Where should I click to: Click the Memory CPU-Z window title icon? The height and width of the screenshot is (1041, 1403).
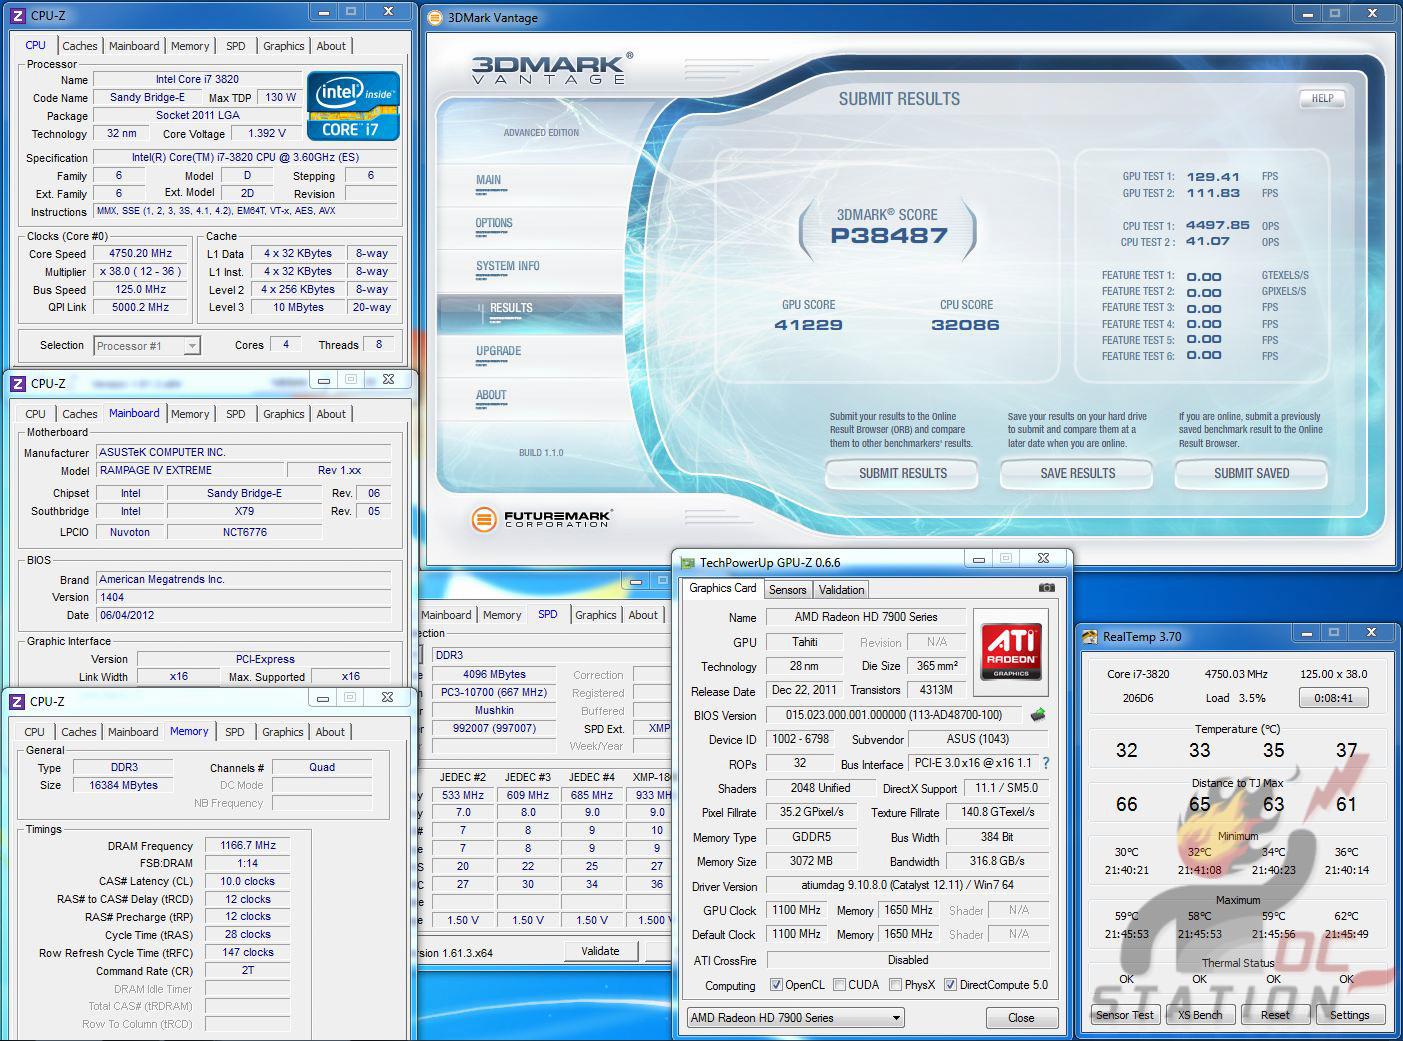click(17, 701)
